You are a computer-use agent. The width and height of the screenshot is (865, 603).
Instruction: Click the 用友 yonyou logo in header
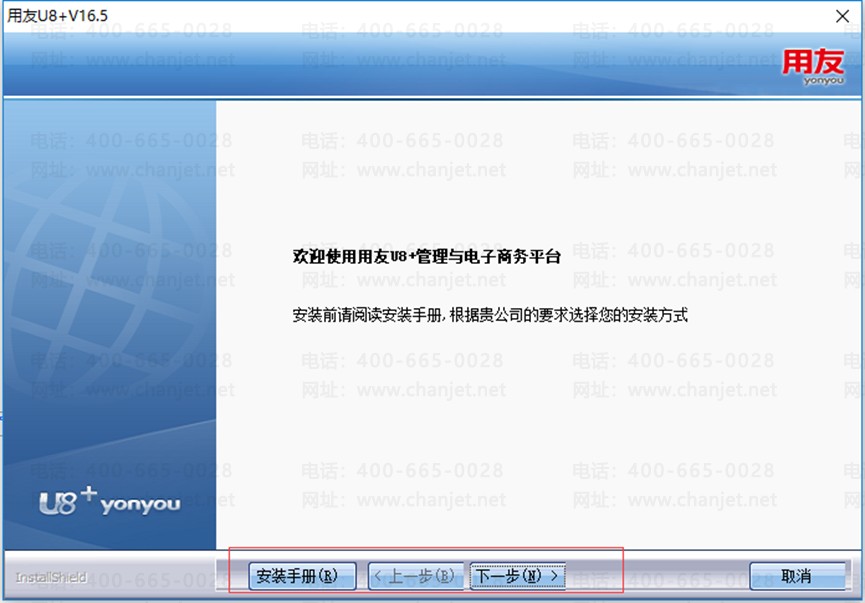pos(813,67)
